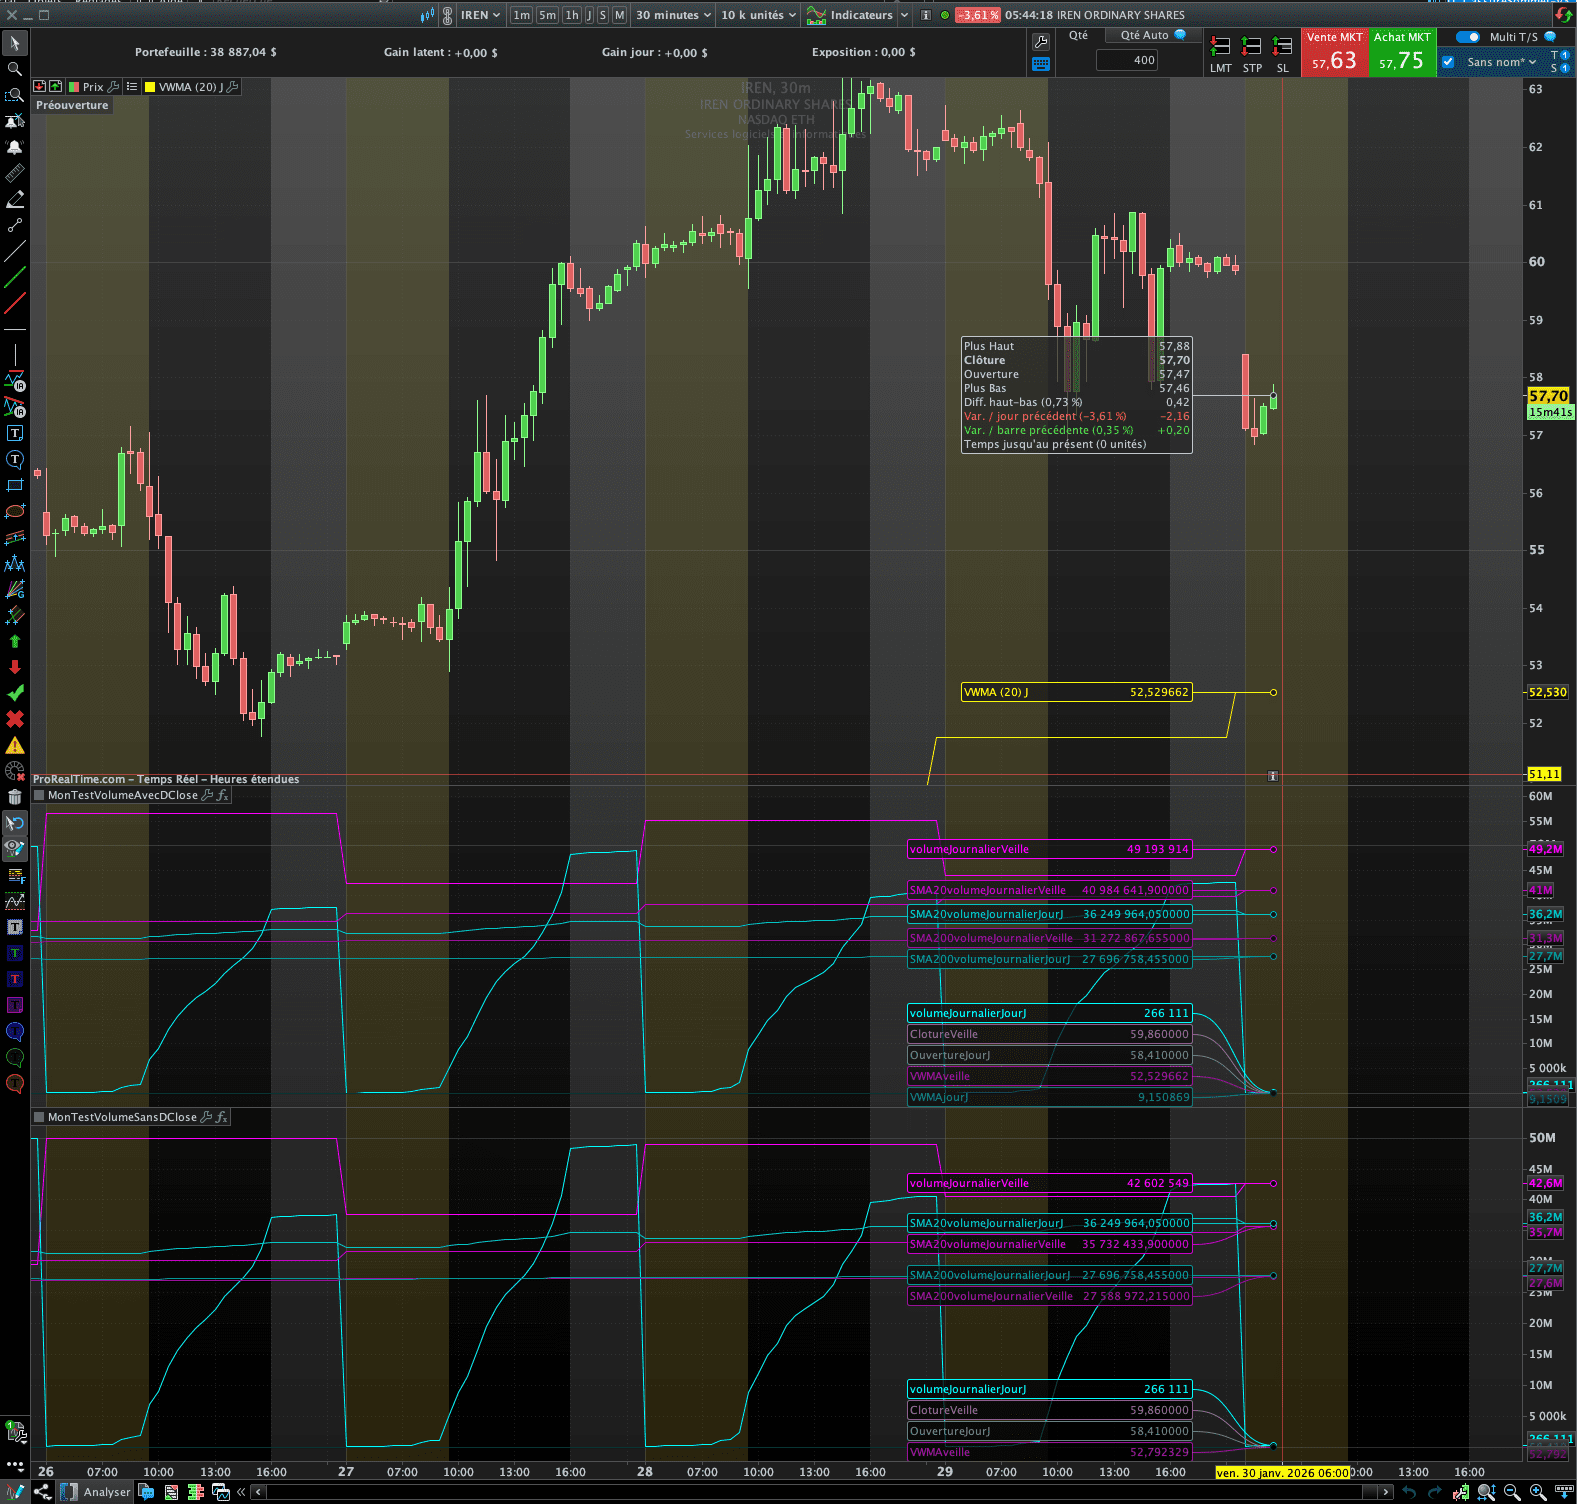Expand the Indicateurs dropdown arrow
Image resolution: width=1577 pixels, height=1504 pixels.
(905, 15)
